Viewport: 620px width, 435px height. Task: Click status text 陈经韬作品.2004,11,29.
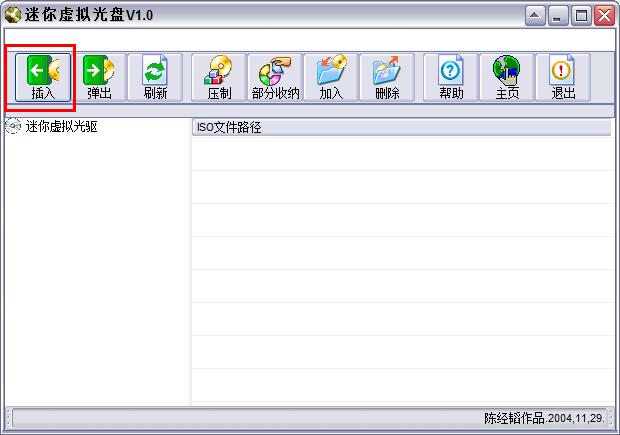(544, 418)
